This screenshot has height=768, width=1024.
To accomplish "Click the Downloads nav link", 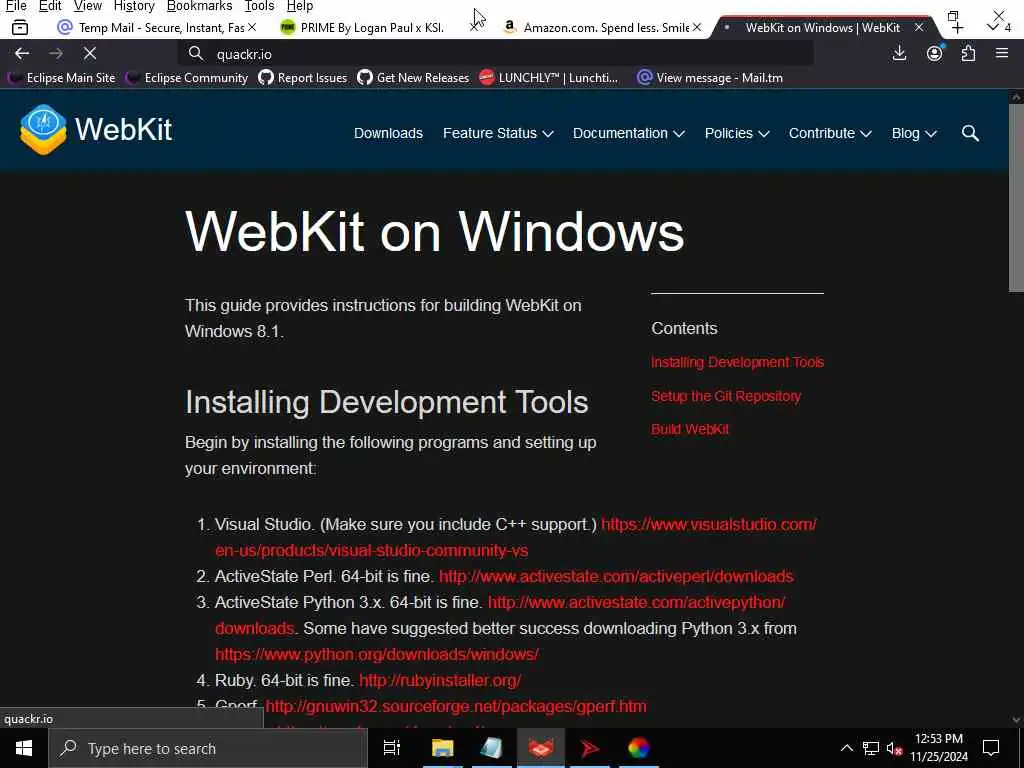I will coord(388,133).
